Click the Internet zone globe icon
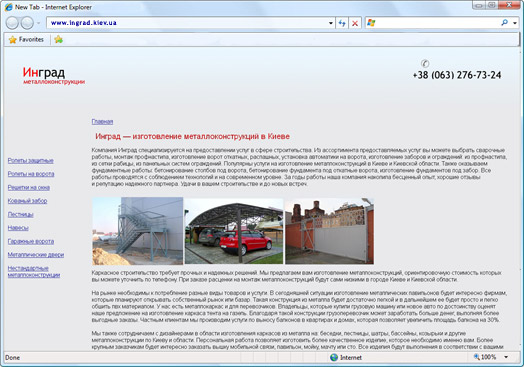 click(334, 357)
